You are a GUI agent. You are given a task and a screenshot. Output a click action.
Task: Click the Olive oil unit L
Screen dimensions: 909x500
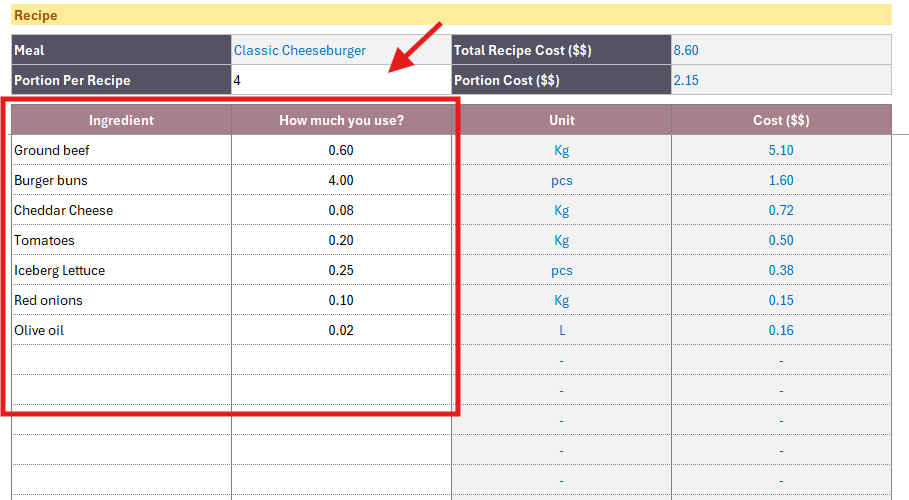(562, 330)
